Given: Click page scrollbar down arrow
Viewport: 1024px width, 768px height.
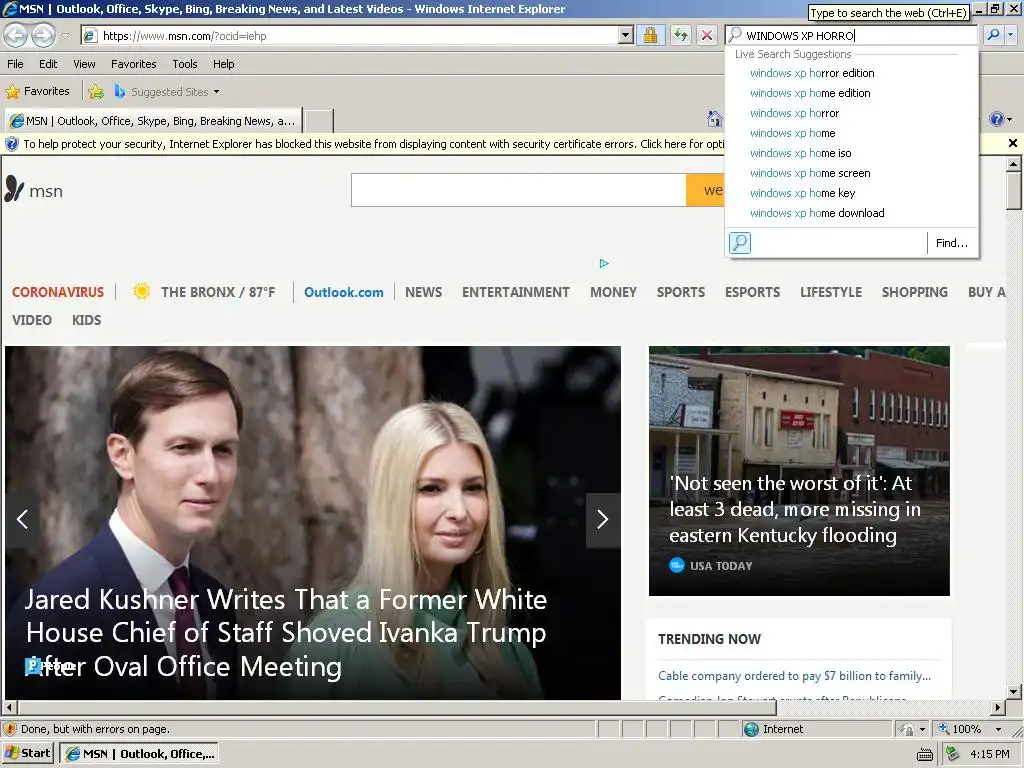Looking at the screenshot, I should (x=1013, y=692).
